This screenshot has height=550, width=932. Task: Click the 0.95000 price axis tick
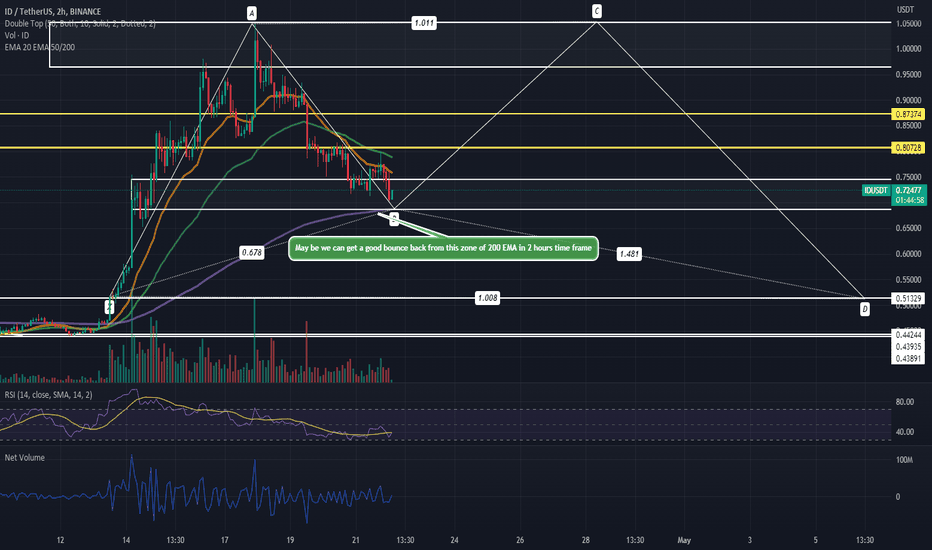click(x=909, y=74)
